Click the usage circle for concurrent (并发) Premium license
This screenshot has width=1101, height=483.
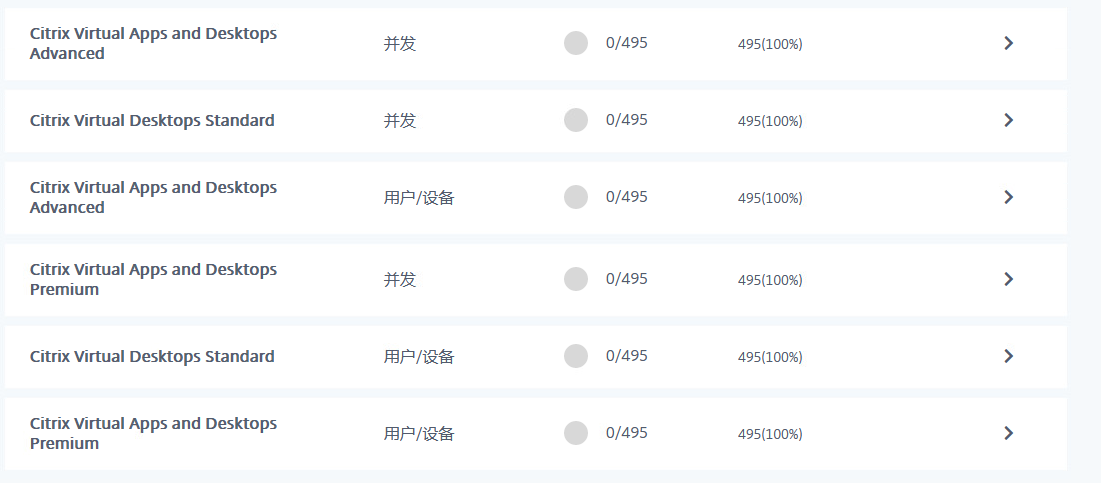point(576,279)
